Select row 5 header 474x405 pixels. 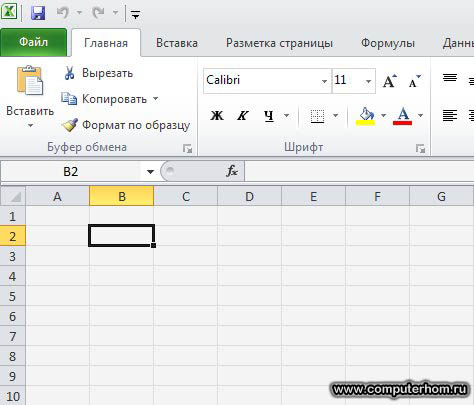pyautogui.click(x=13, y=296)
